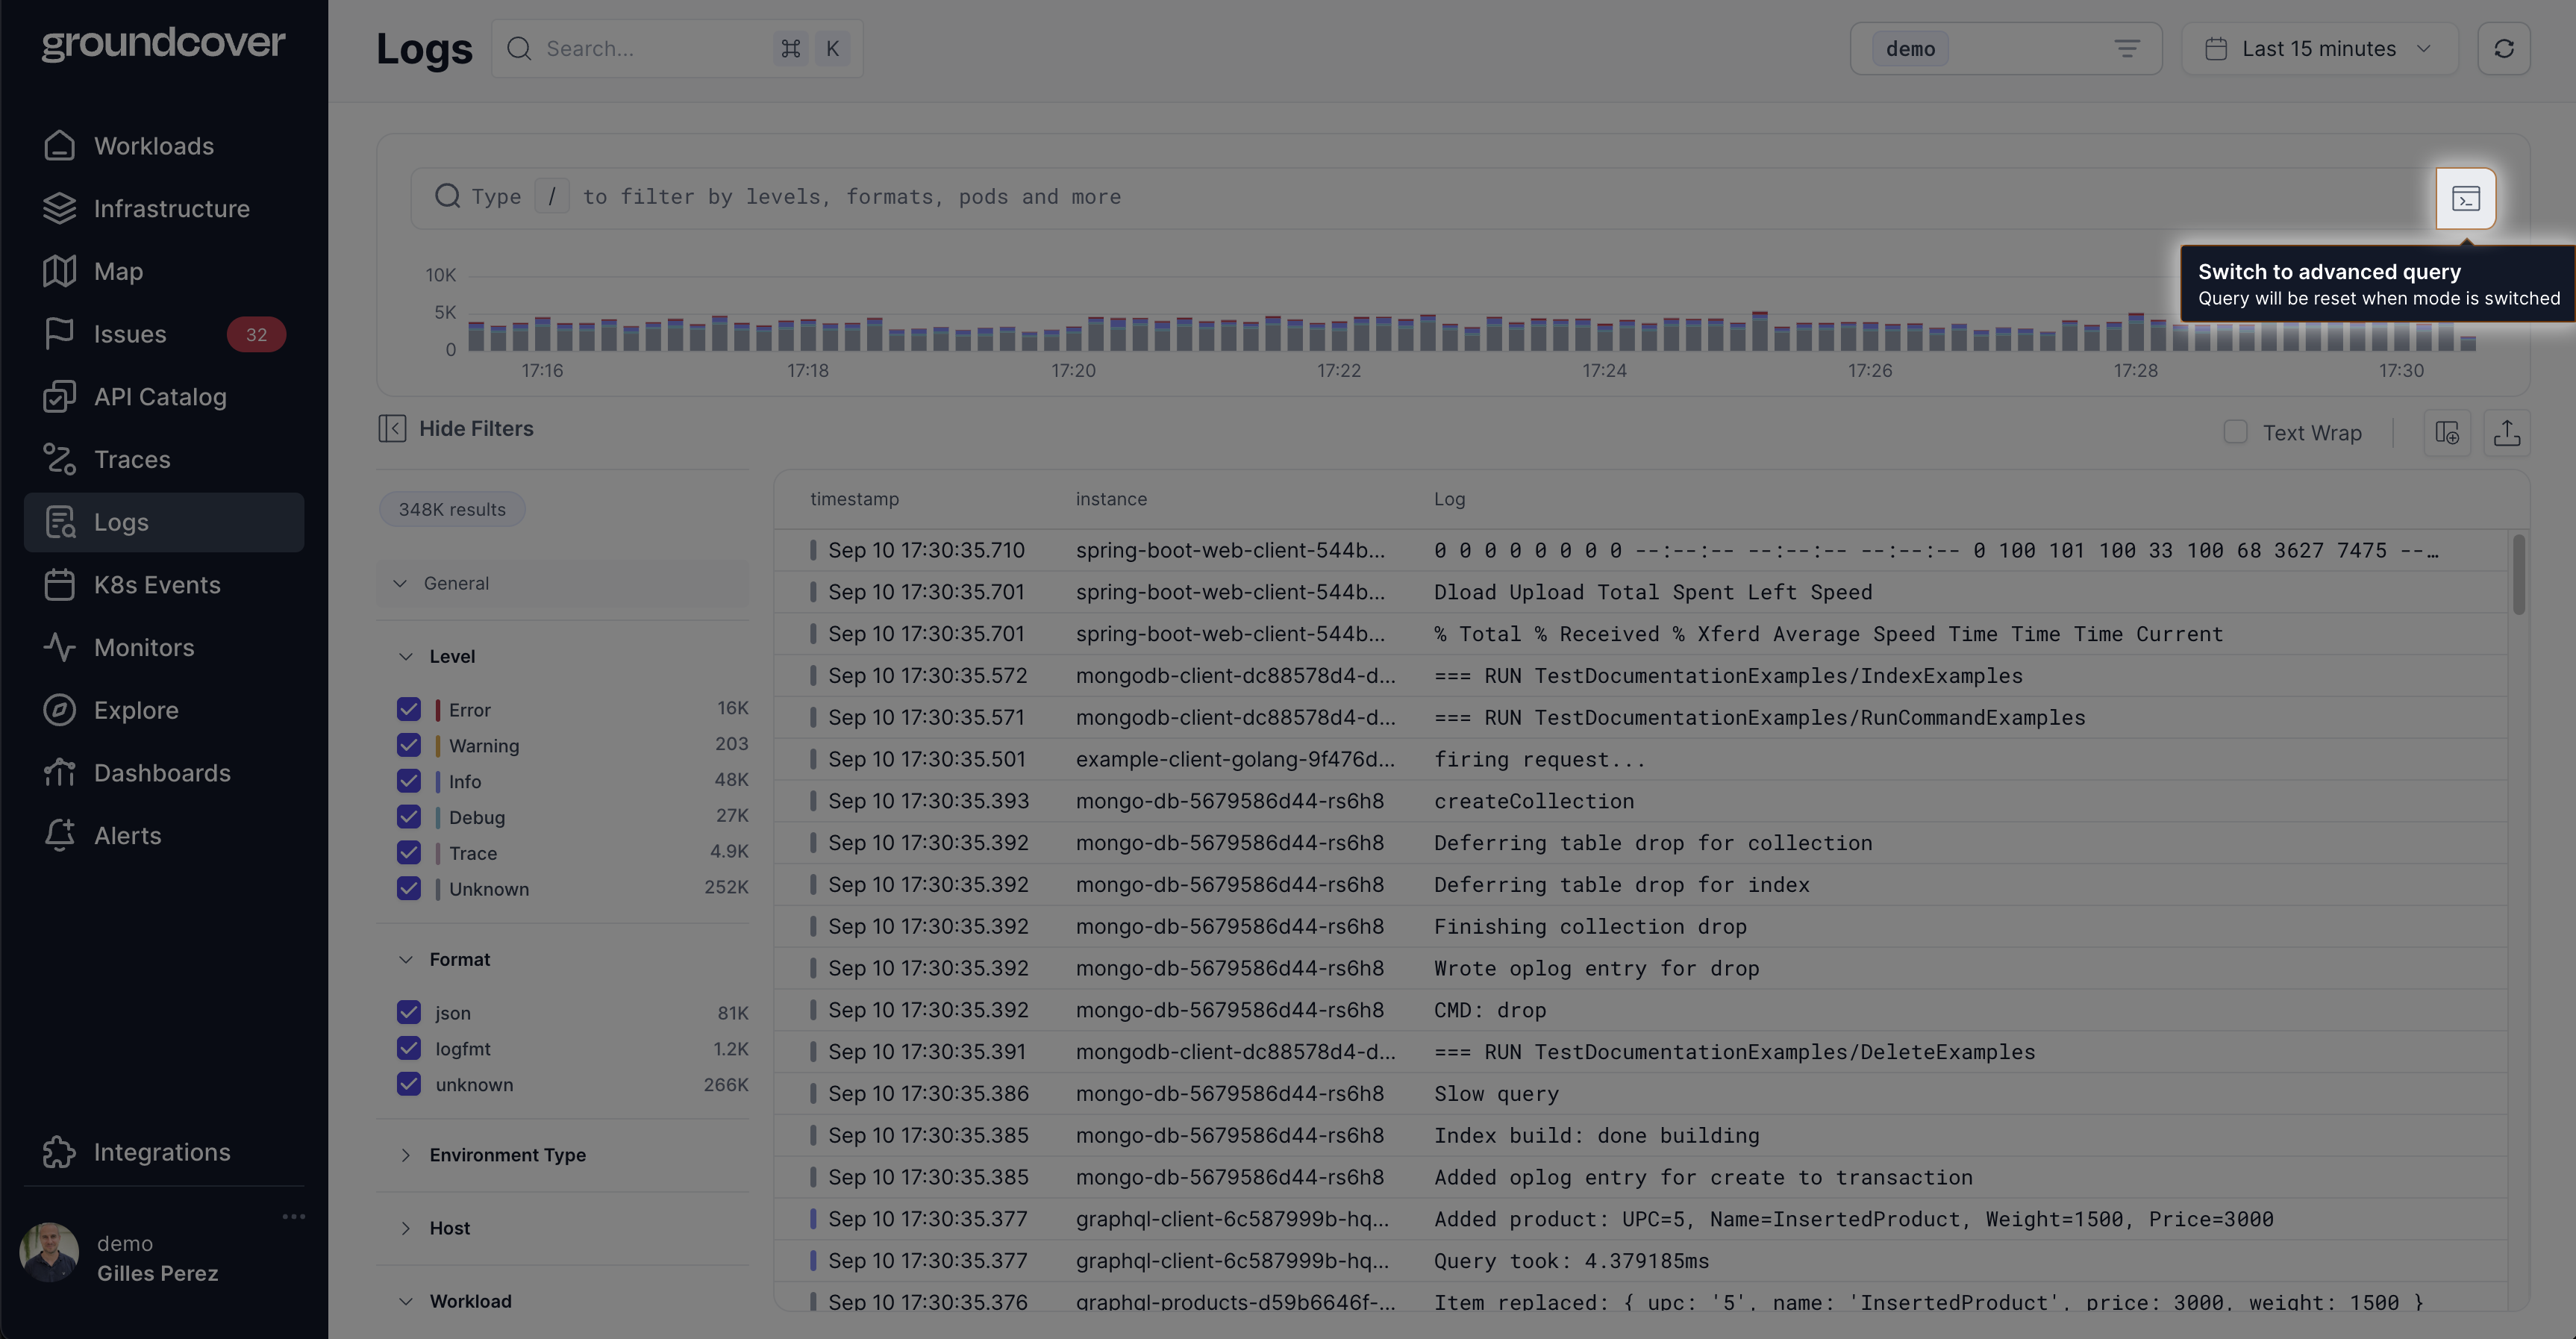The width and height of the screenshot is (2576, 1339).
Task: Click the demo filter lines icon
Action: point(2127,49)
